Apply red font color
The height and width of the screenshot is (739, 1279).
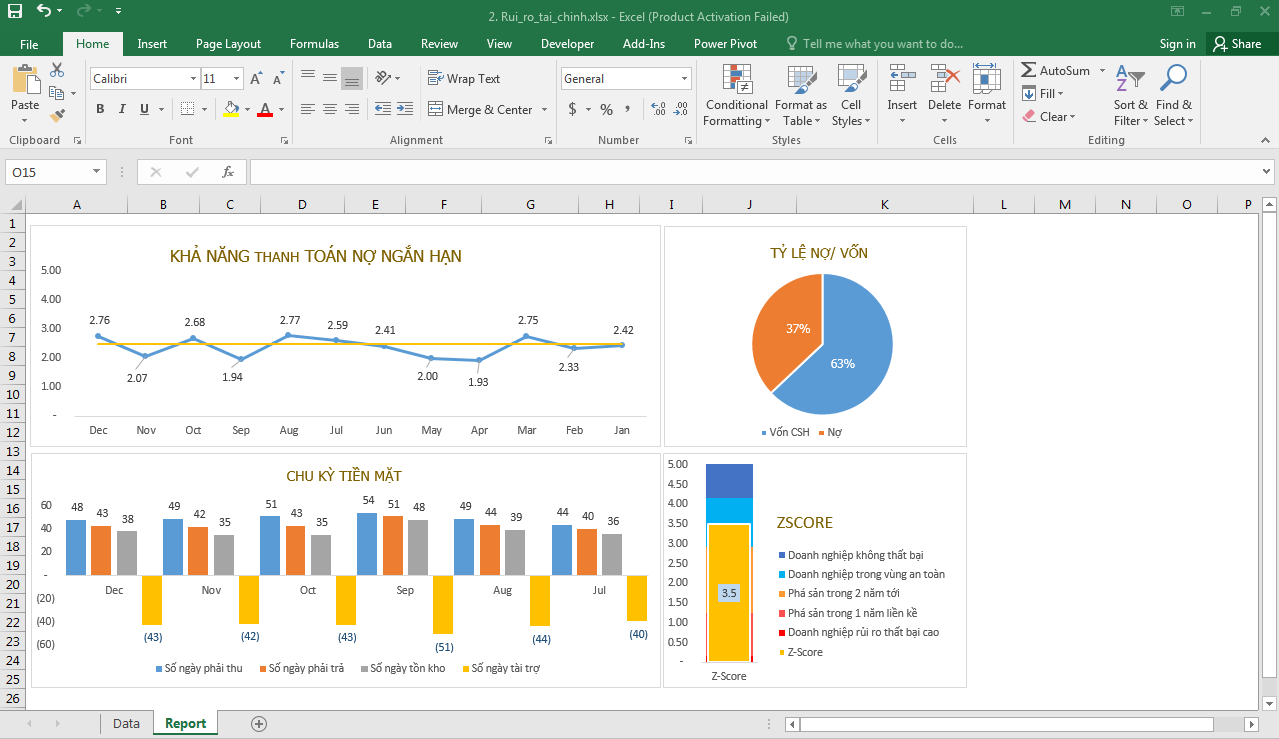click(x=265, y=109)
